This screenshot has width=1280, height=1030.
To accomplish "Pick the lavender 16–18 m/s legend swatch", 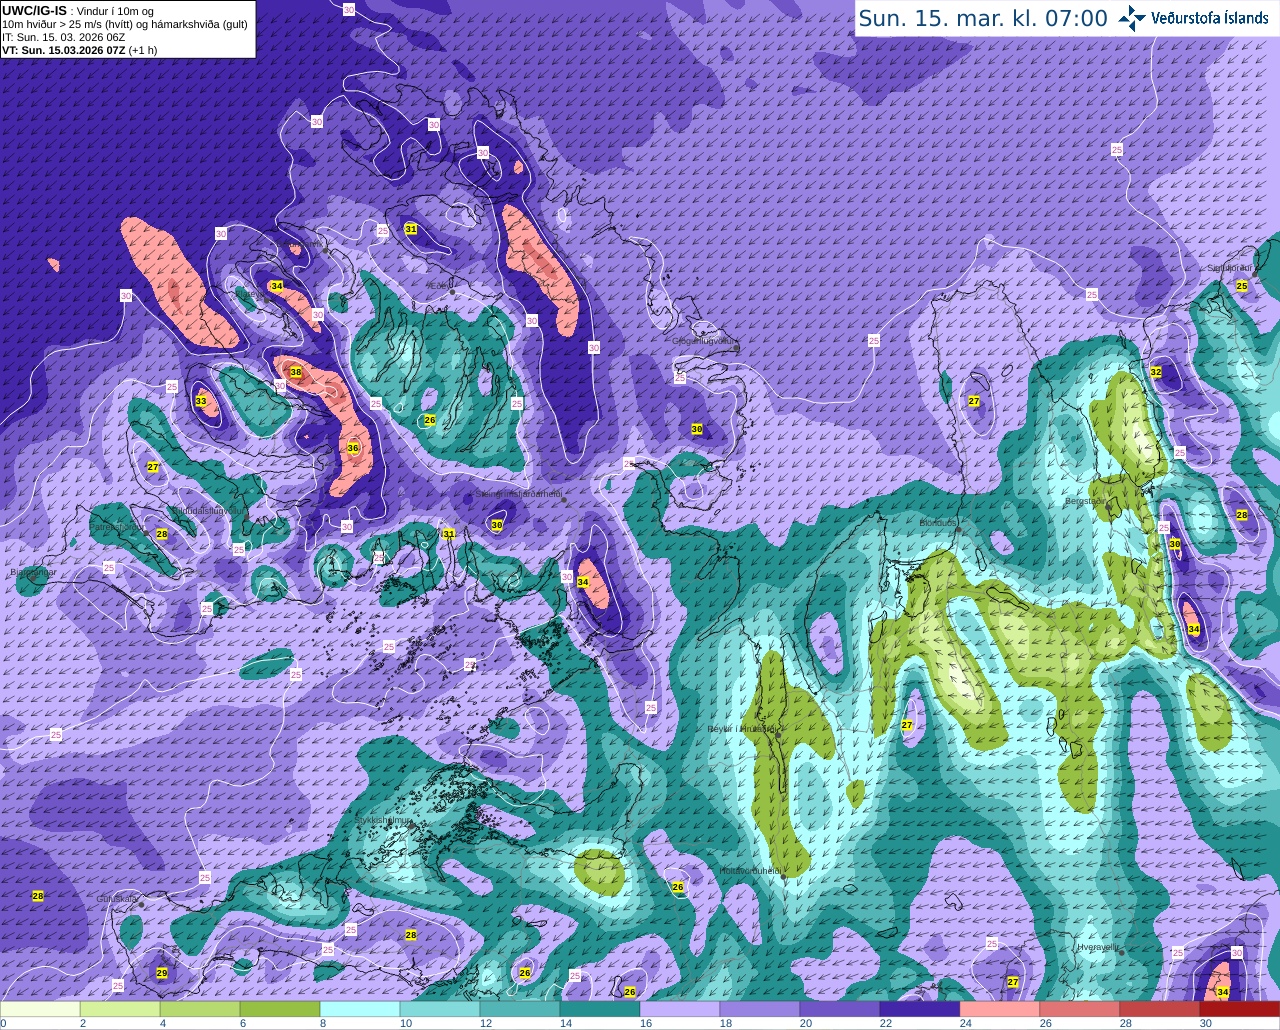I will point(680,1009).
